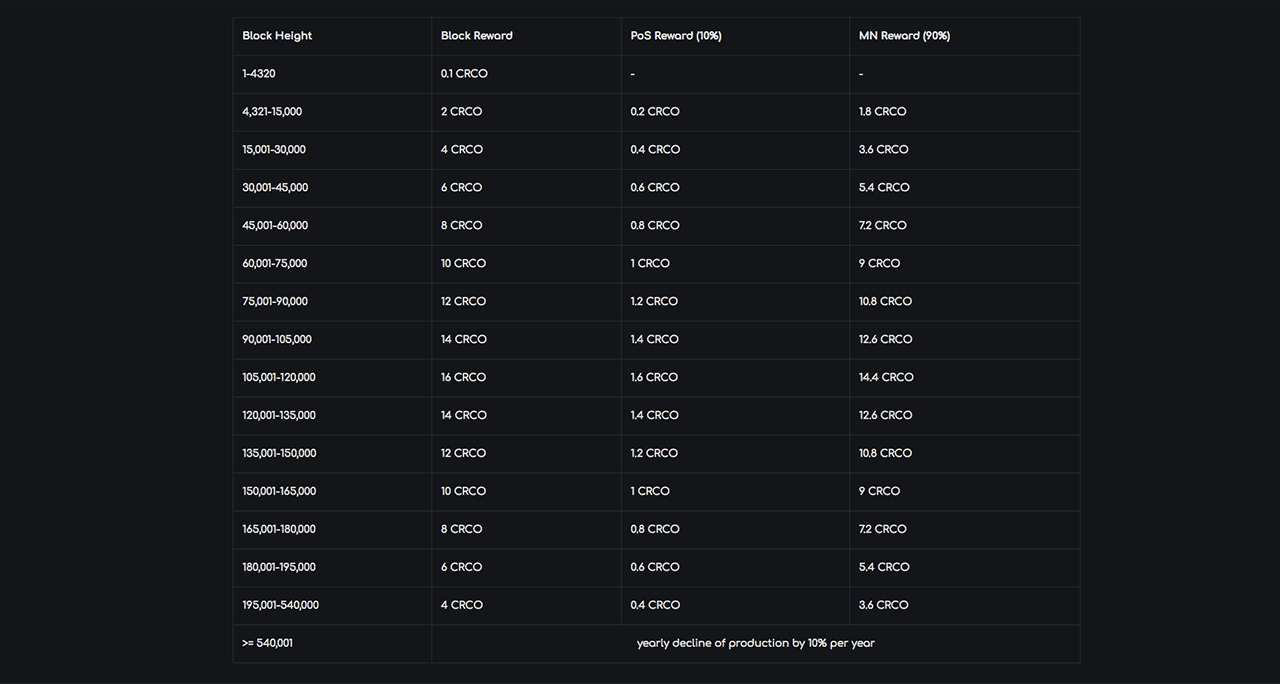Select the 135,001-150,000 block height cell

tap(332, 454)
